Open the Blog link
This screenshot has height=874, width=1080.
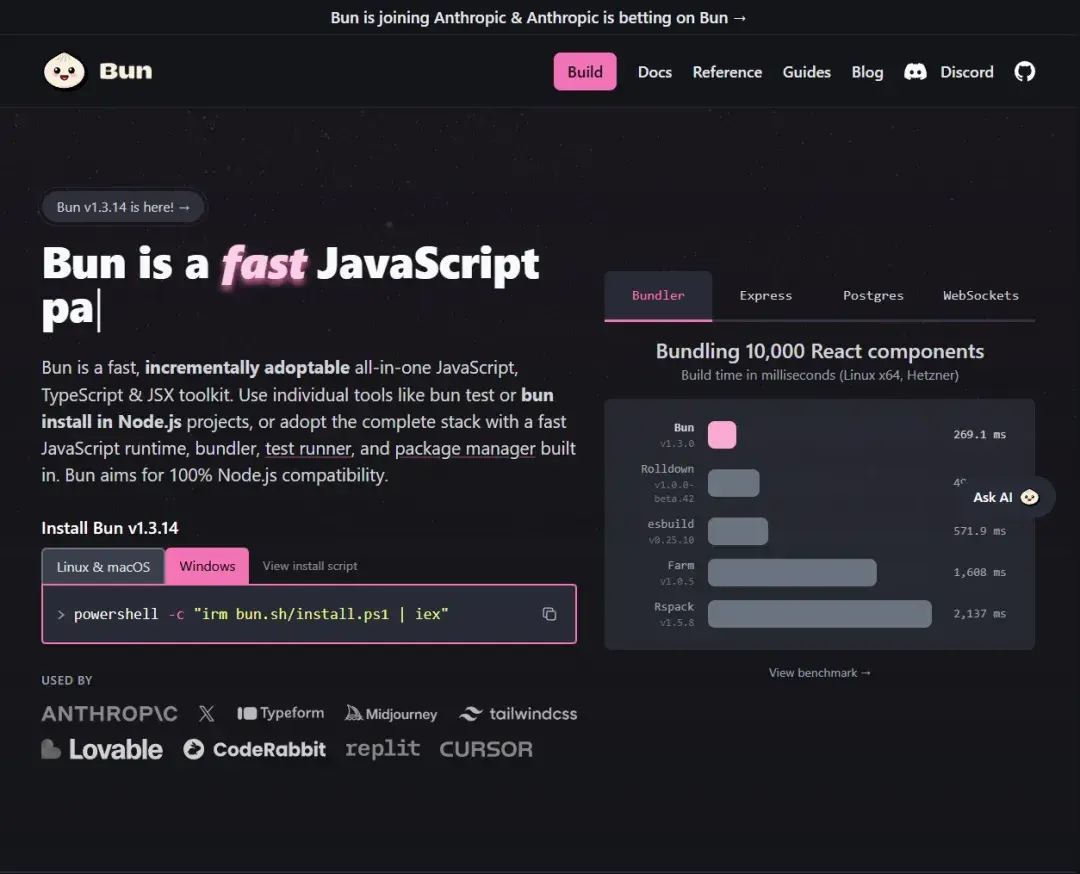click(867, 72)
